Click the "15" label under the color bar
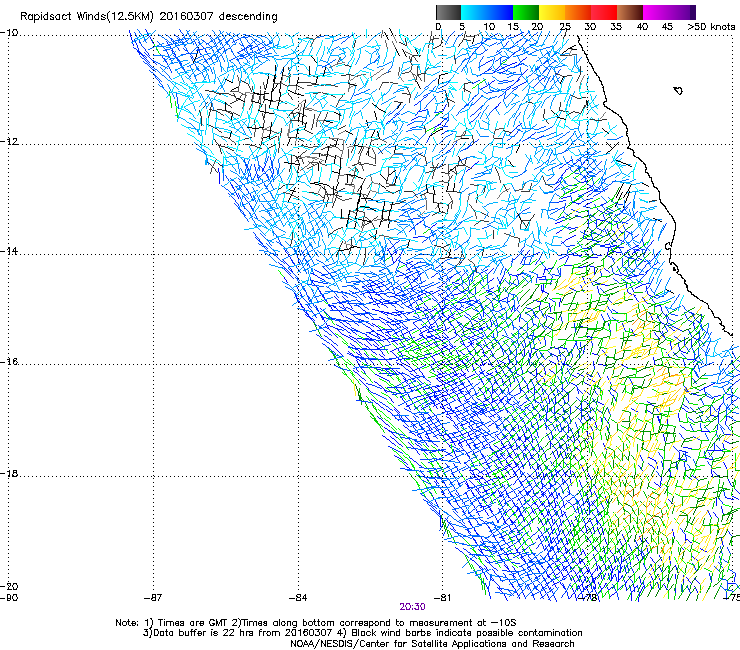This screenshot has width=740, height=650. click(513, 27)
